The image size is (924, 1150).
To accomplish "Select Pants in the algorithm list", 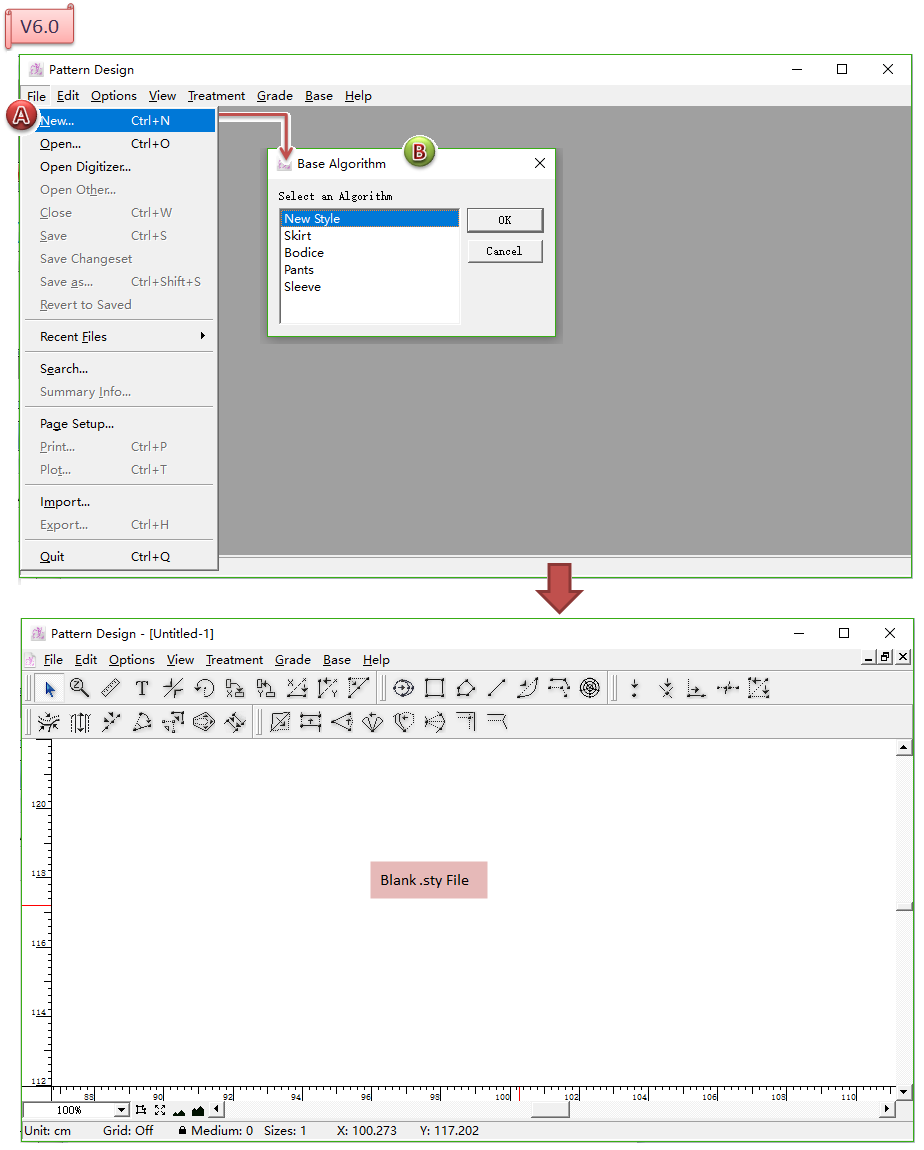I will pyautogui.click(x=299, y=270).
